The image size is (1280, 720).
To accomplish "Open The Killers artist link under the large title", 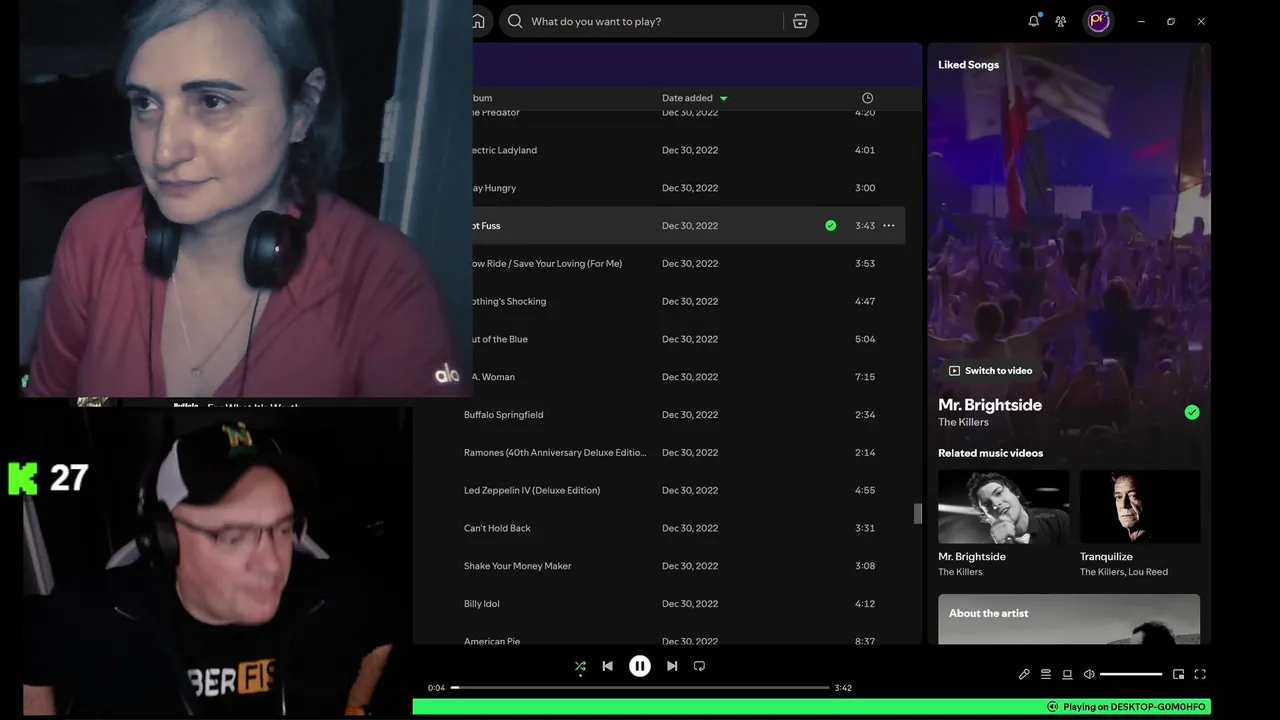I will tap(963, 422).
